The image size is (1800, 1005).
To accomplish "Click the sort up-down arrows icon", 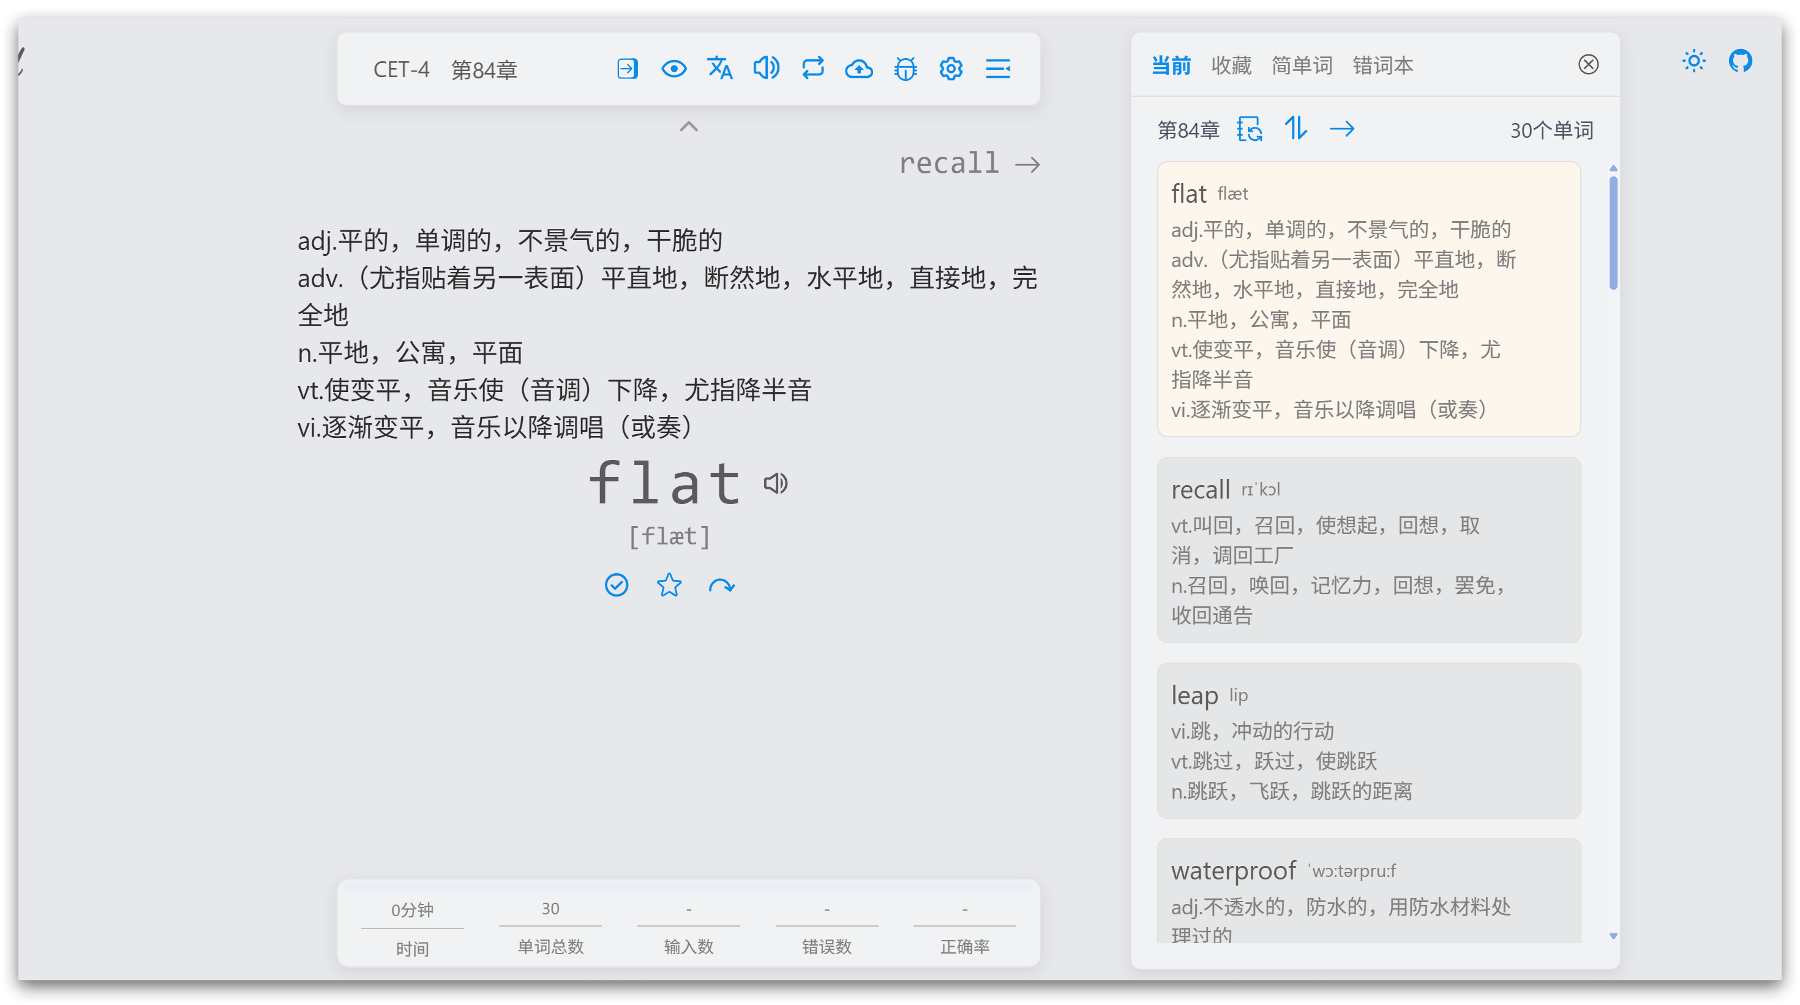I will (x=1296, y=129).
